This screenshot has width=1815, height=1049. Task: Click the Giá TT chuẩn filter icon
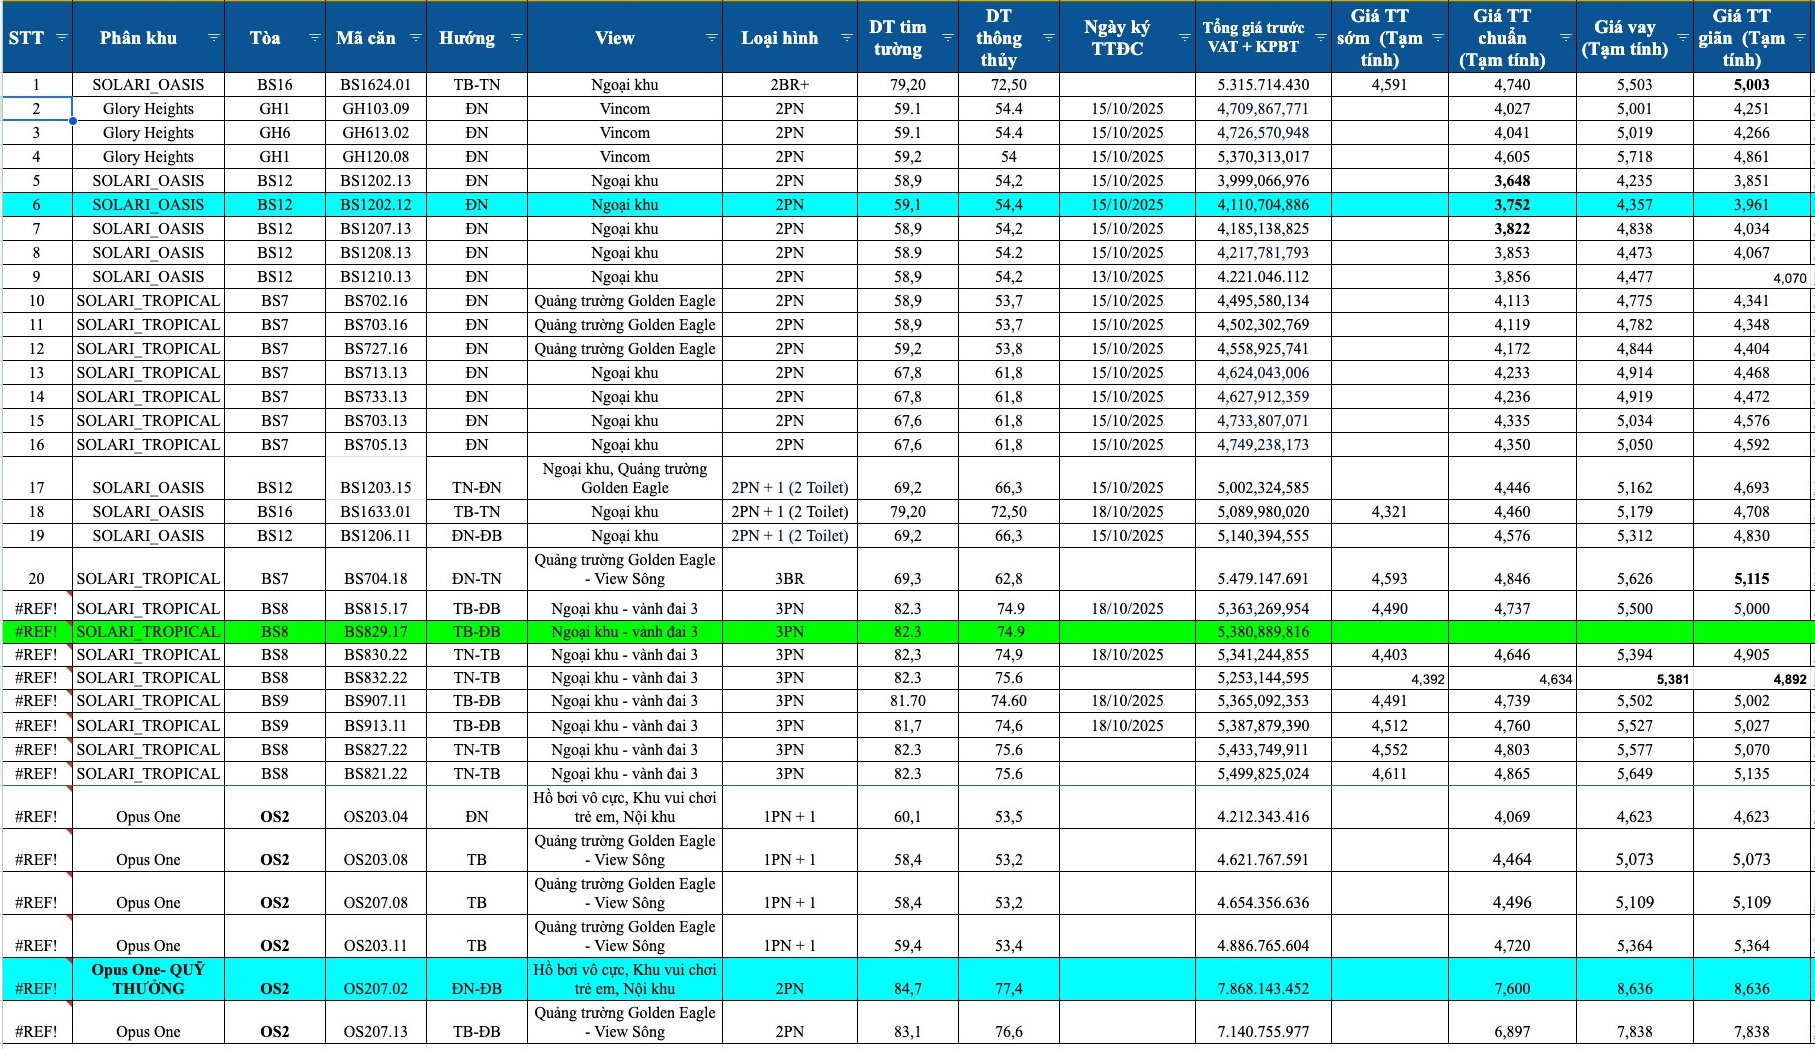tap(1565, 38)
